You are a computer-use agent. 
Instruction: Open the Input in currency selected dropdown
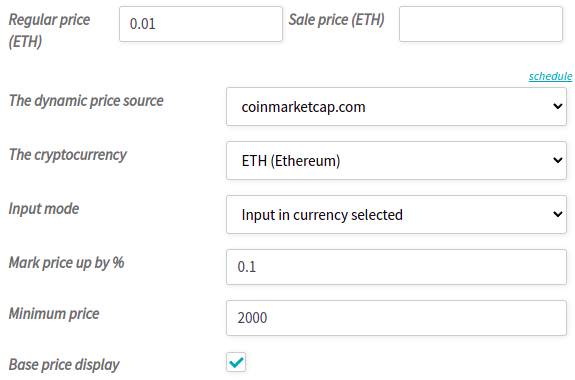396,215
